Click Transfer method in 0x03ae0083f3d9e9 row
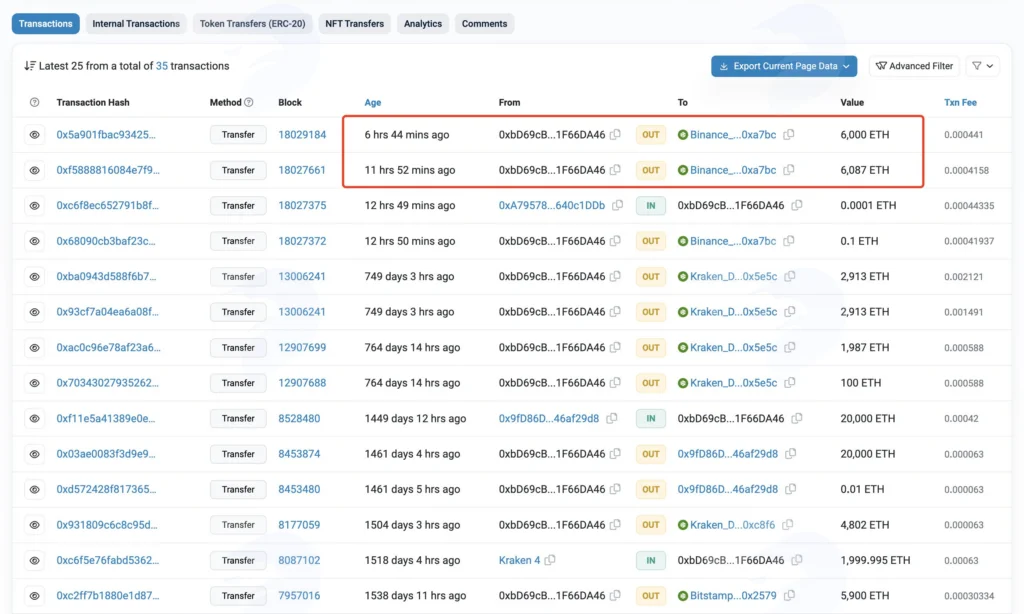 point(238,454)
